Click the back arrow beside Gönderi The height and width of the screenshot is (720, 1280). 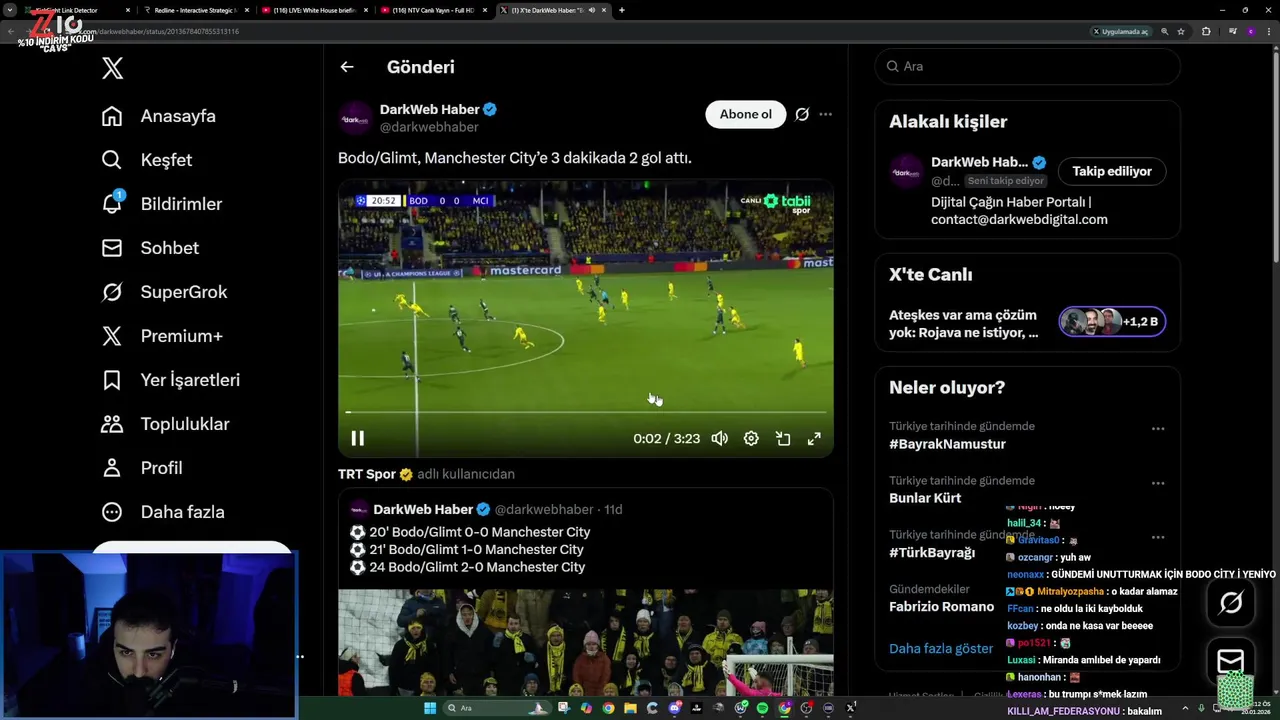pyautogui.click(x=347, y=67)
